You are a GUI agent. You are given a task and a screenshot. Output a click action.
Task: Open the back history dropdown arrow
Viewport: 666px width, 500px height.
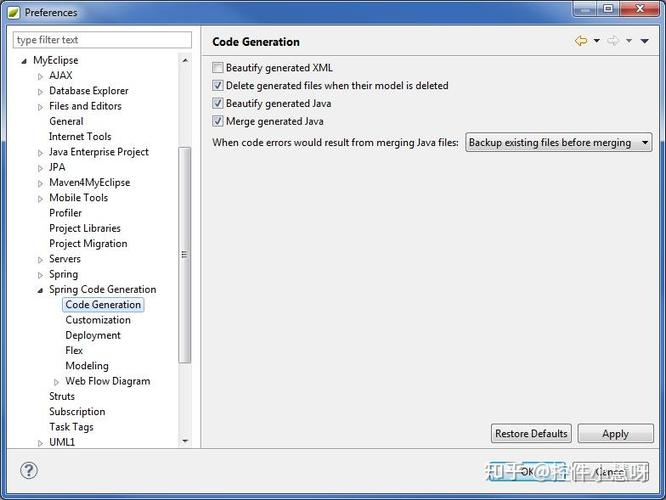pos(597,41)
